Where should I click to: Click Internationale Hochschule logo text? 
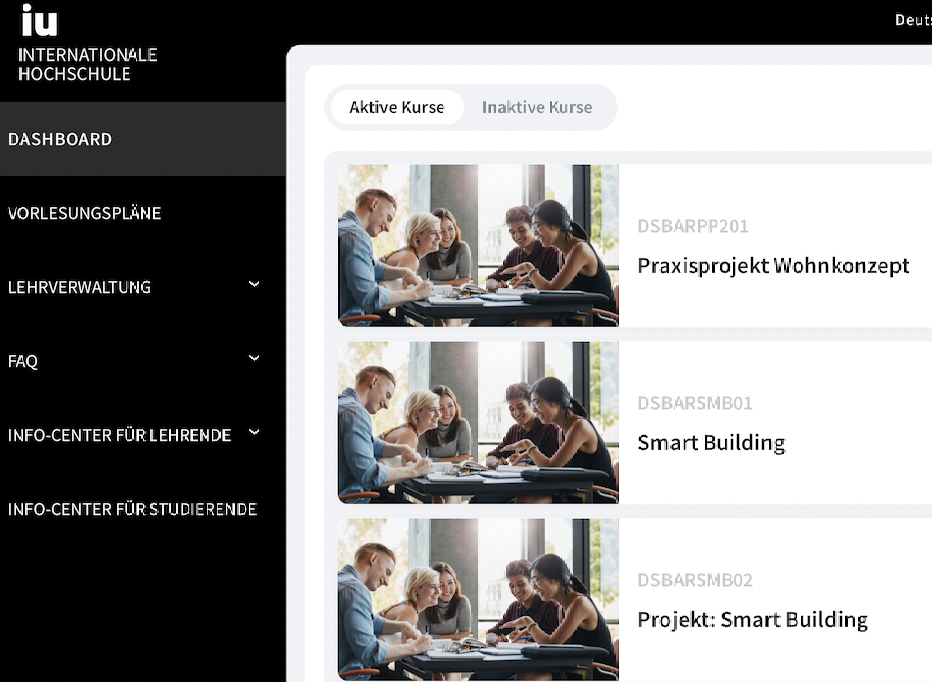coord(87,64)
